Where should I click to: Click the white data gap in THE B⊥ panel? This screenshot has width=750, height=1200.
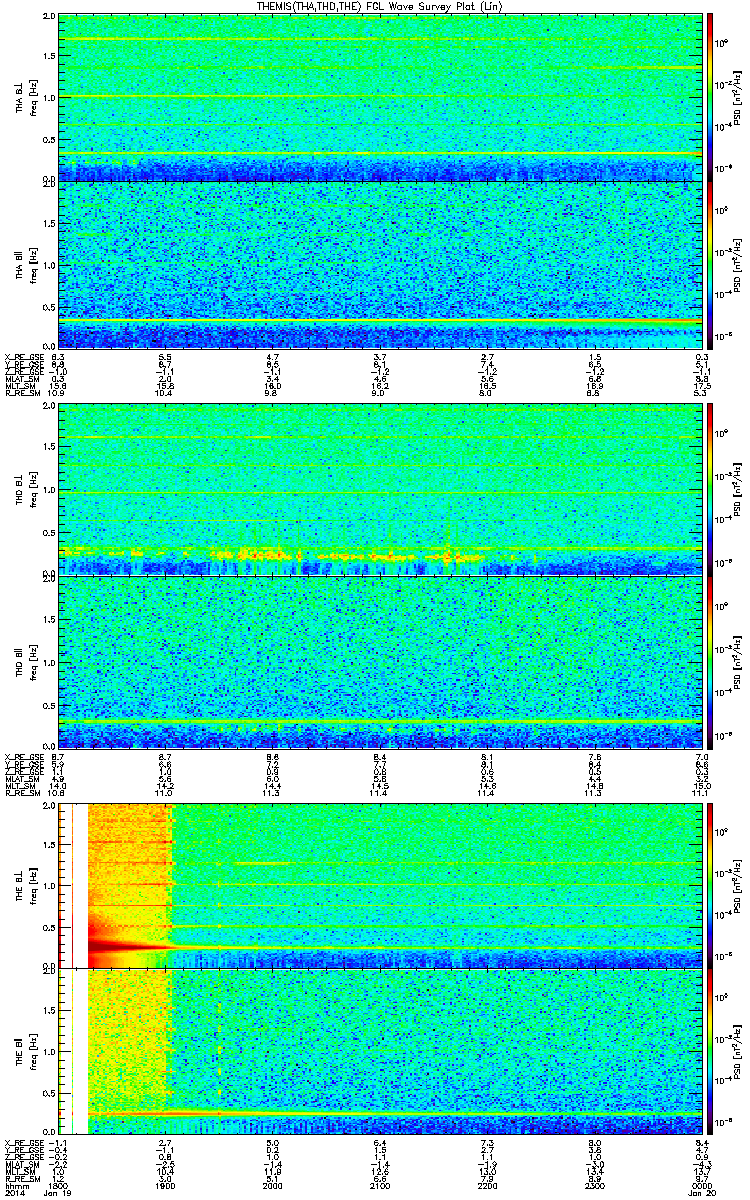81,884
